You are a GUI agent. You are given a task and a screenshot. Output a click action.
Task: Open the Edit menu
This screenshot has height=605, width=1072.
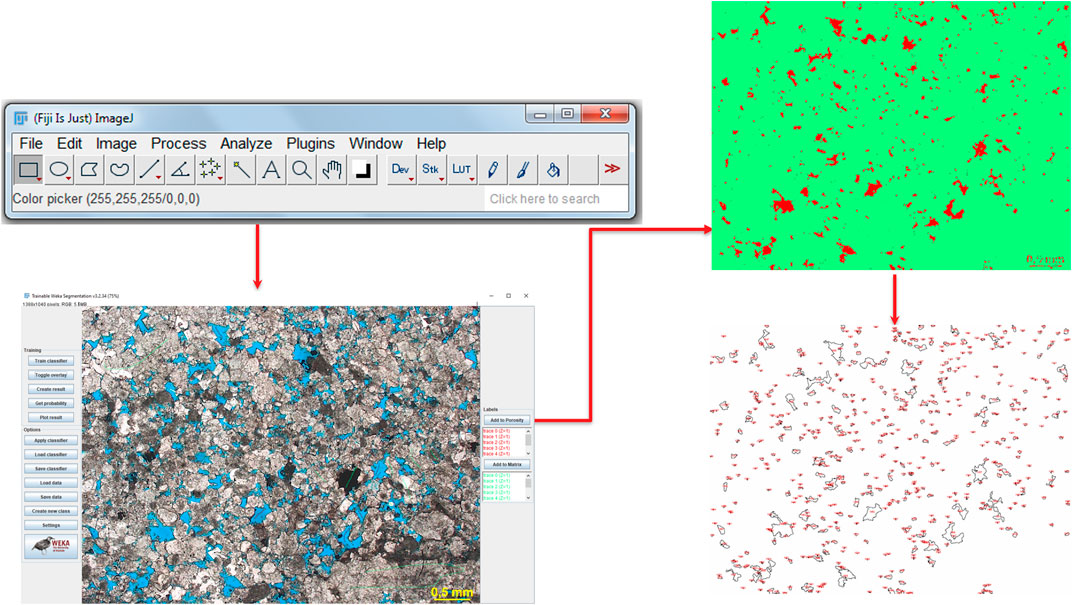(69, 144)
